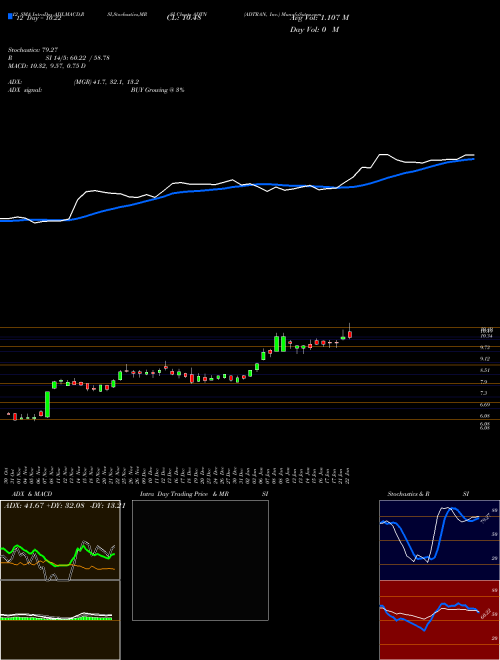Click the 'MACD: 10.32, 9.57, 0.75 D' line
The image size is (500, 660).
coord(47,66)
